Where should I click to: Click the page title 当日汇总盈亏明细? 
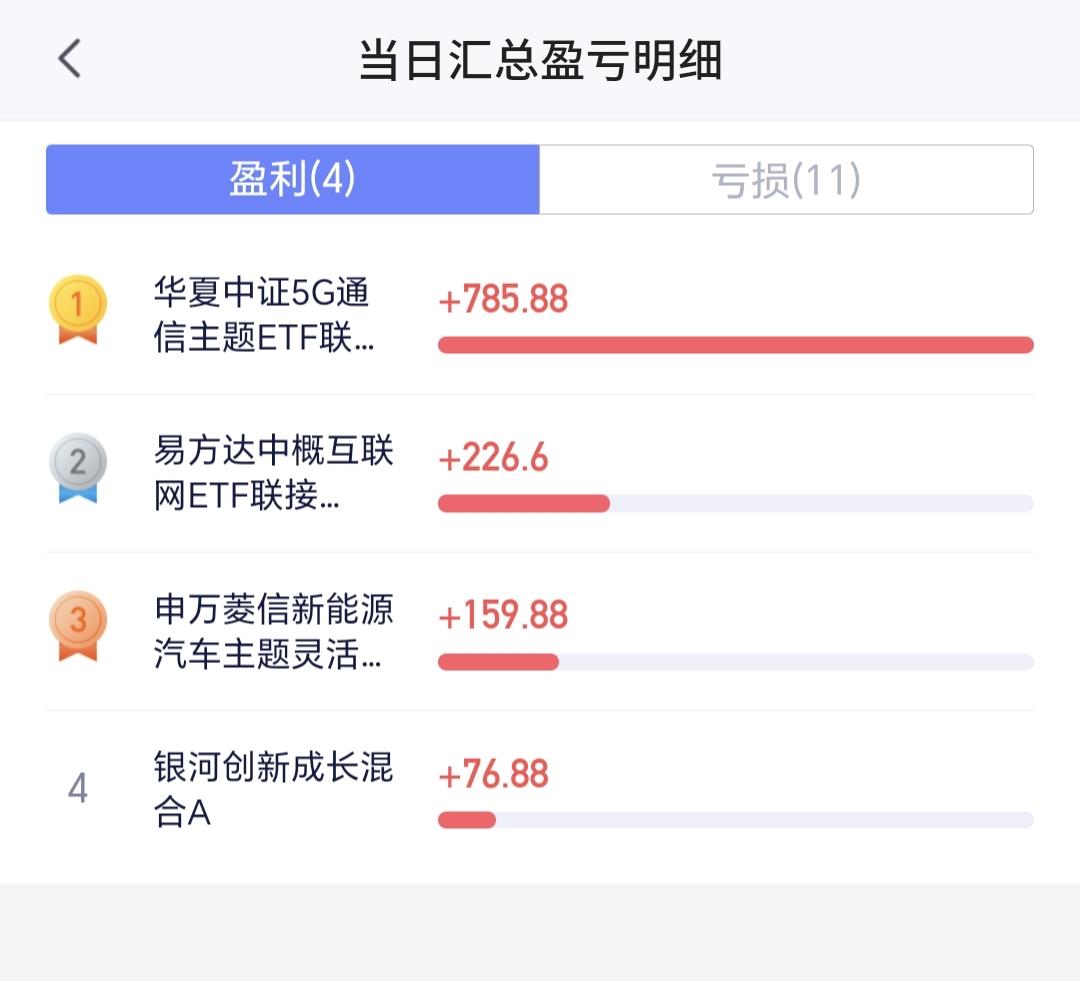[x=540, y=60]
